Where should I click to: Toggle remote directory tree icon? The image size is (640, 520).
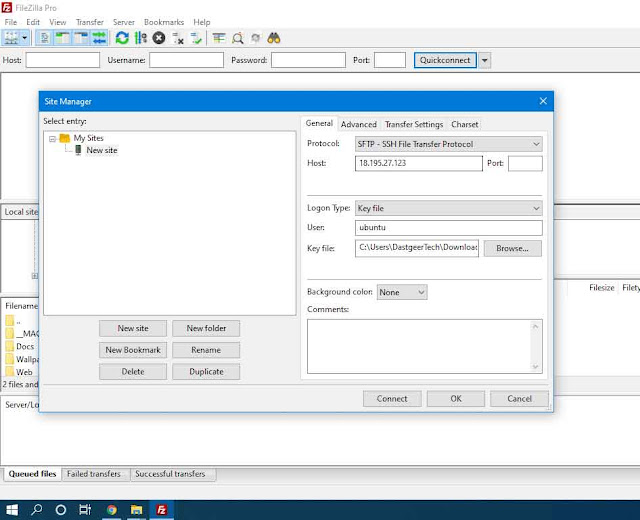[81, 38]
